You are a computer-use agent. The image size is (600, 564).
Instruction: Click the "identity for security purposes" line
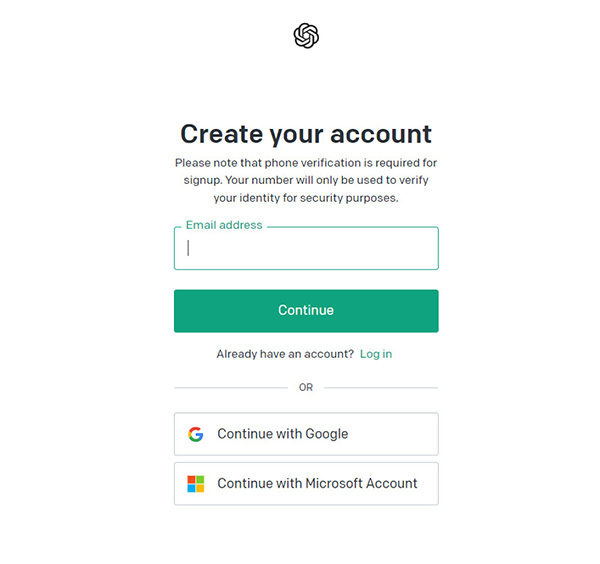(x=306, y=198)
